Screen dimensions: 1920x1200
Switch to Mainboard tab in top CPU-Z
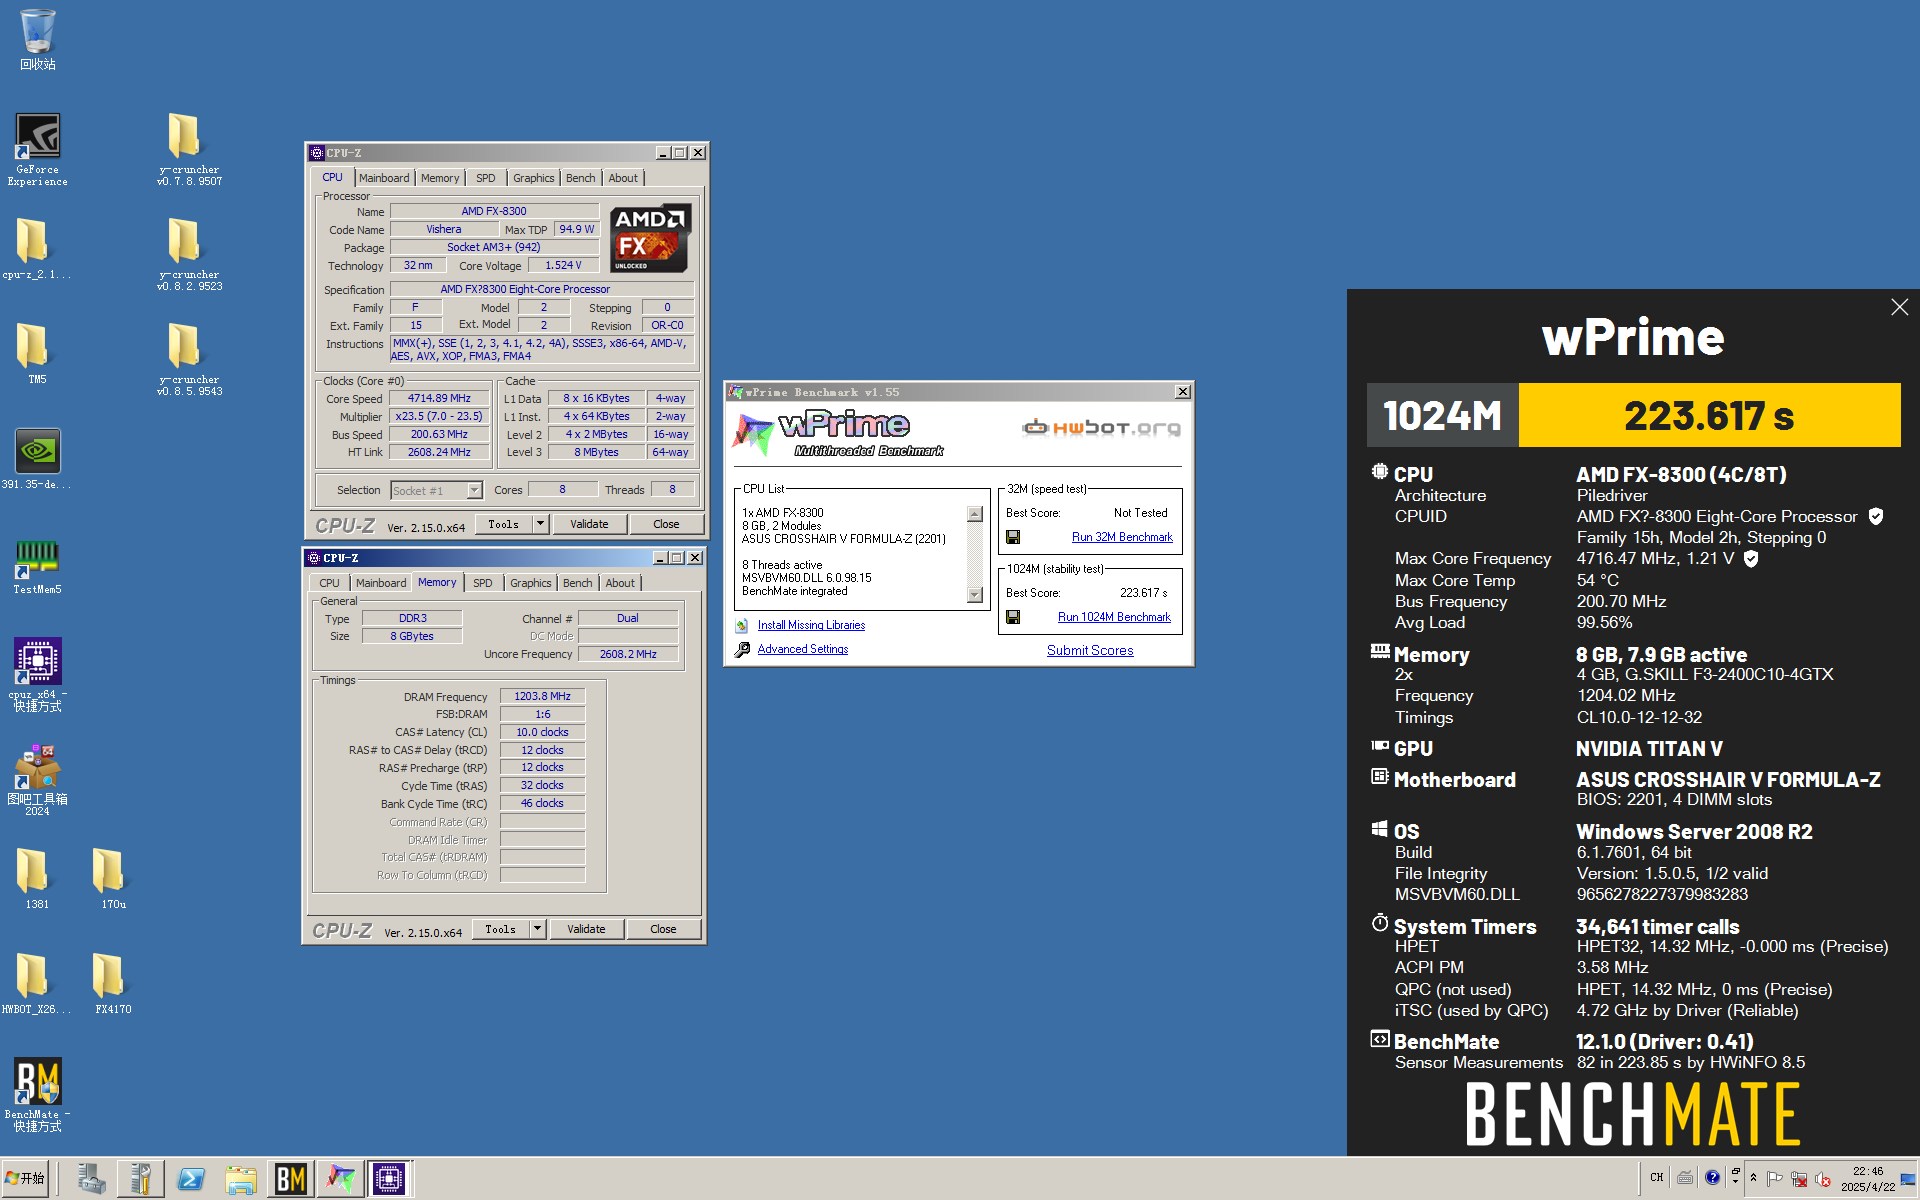click(x=384, y=178)
